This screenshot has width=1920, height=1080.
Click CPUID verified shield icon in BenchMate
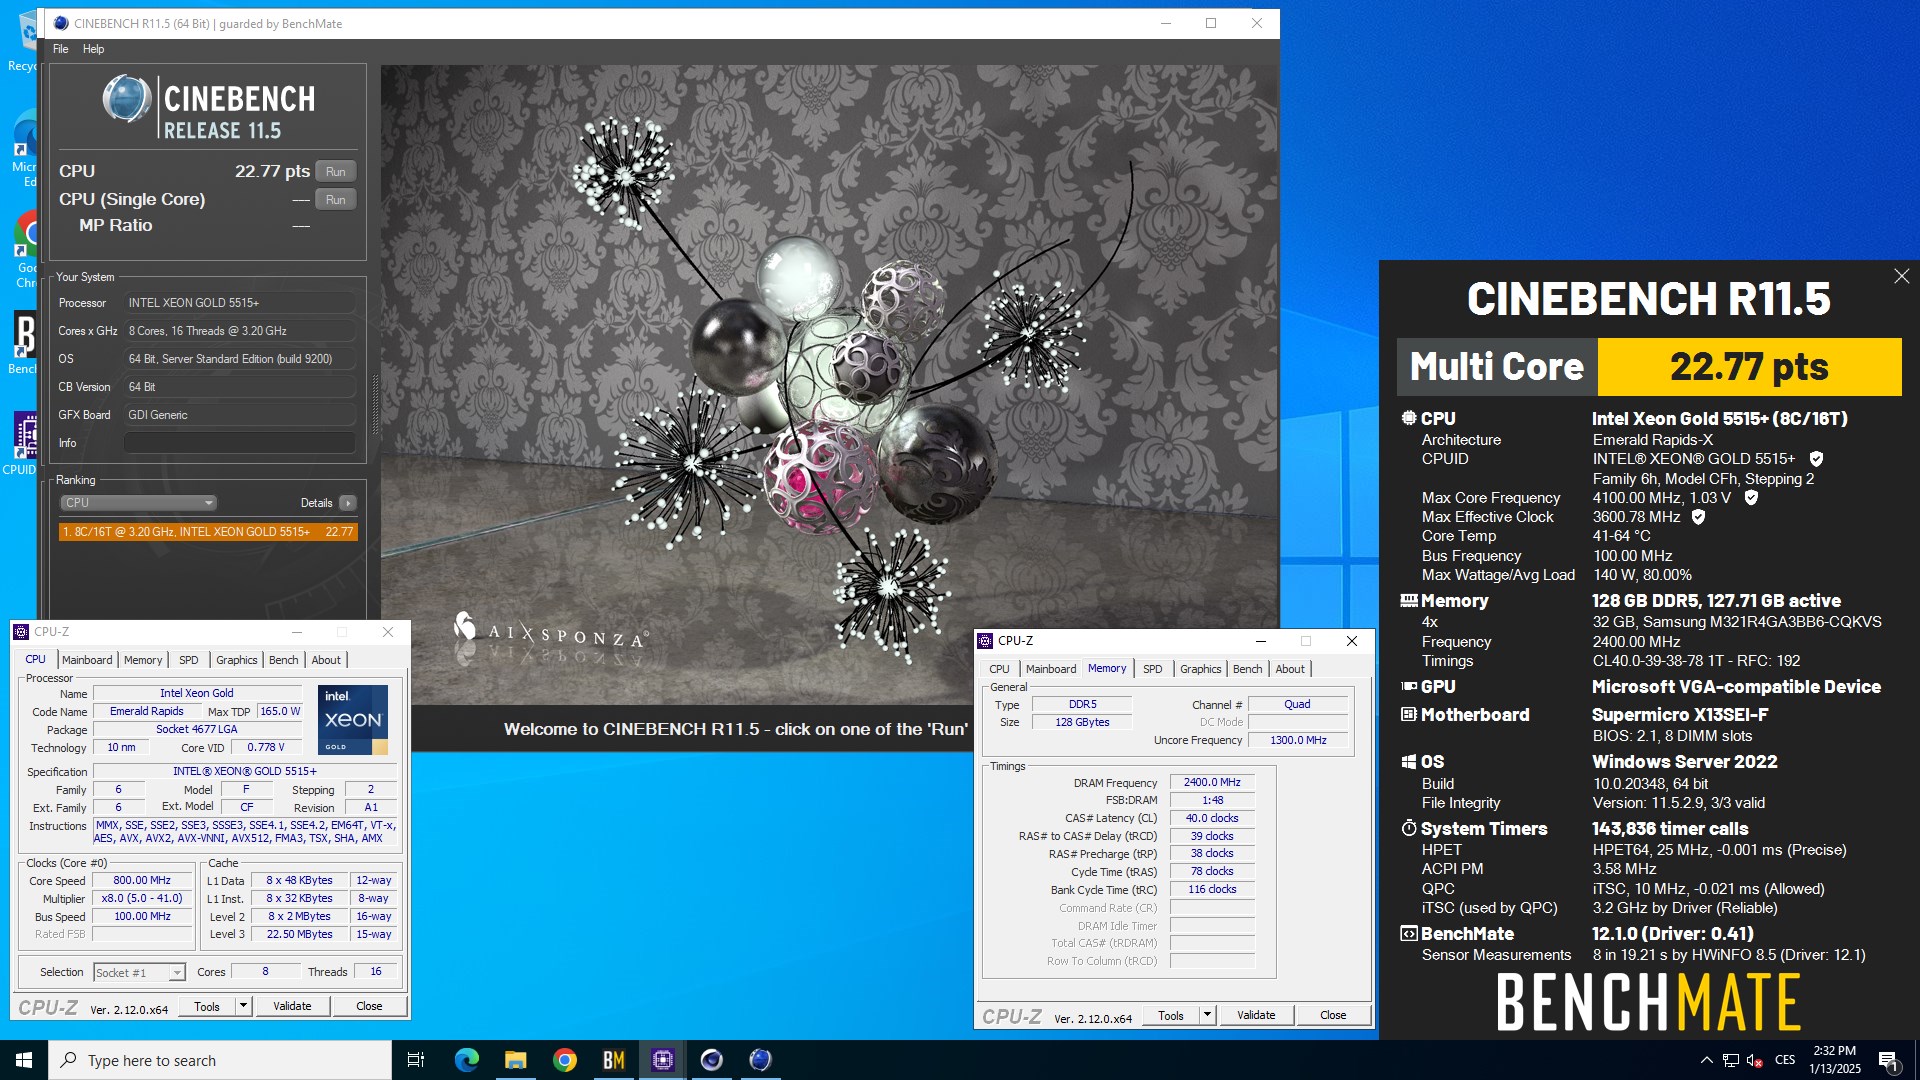pos(1817,459)
